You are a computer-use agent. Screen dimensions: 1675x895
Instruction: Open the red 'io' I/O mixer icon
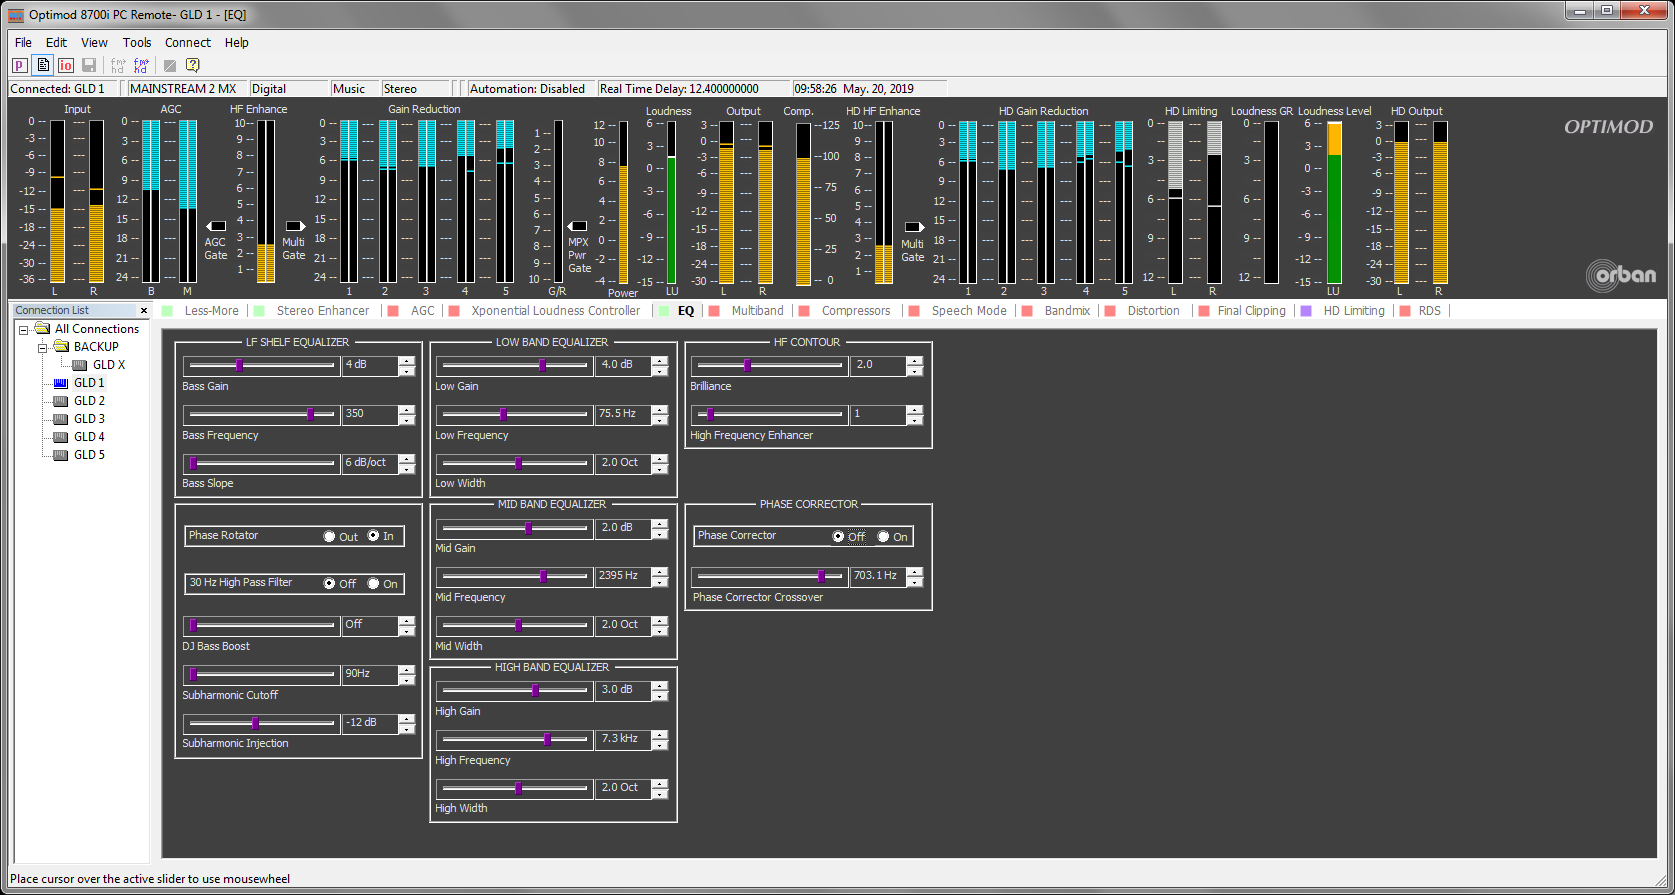[66, 65]
